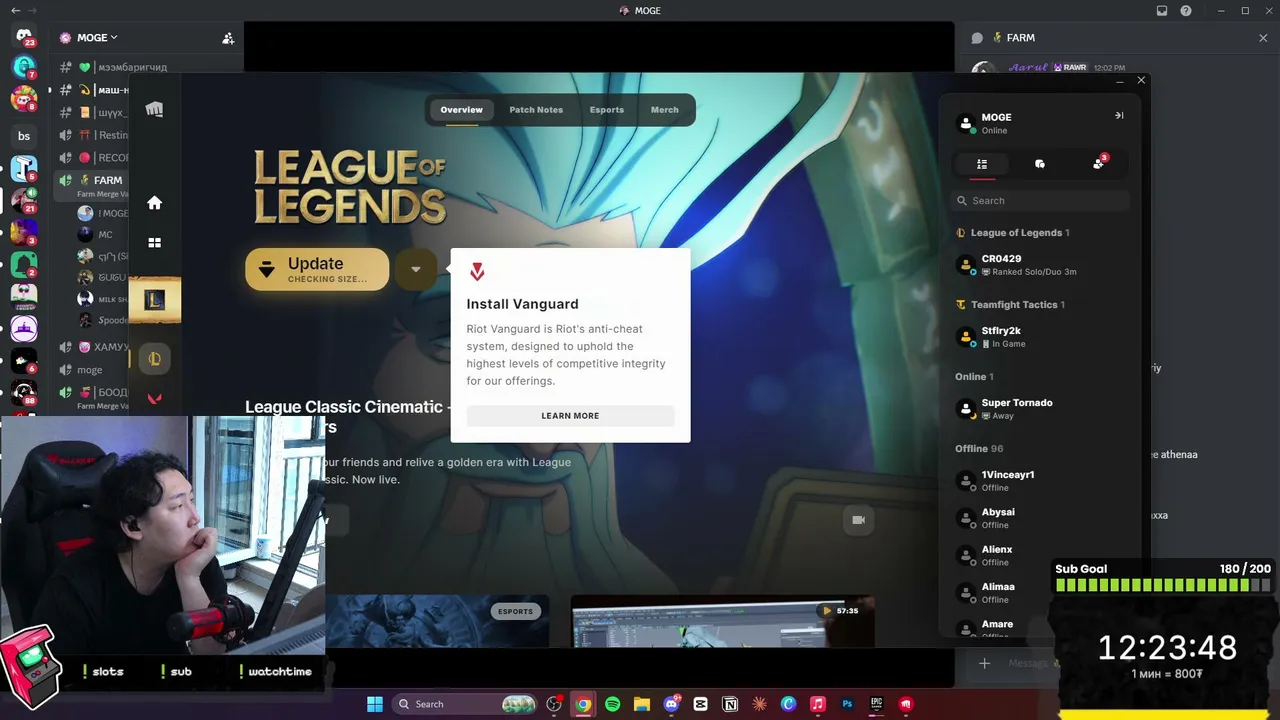Open Riot Client from the taskbar
The width and height of the screenshot is (1280, 720).
pyautogui.click(x=906, y=704)
